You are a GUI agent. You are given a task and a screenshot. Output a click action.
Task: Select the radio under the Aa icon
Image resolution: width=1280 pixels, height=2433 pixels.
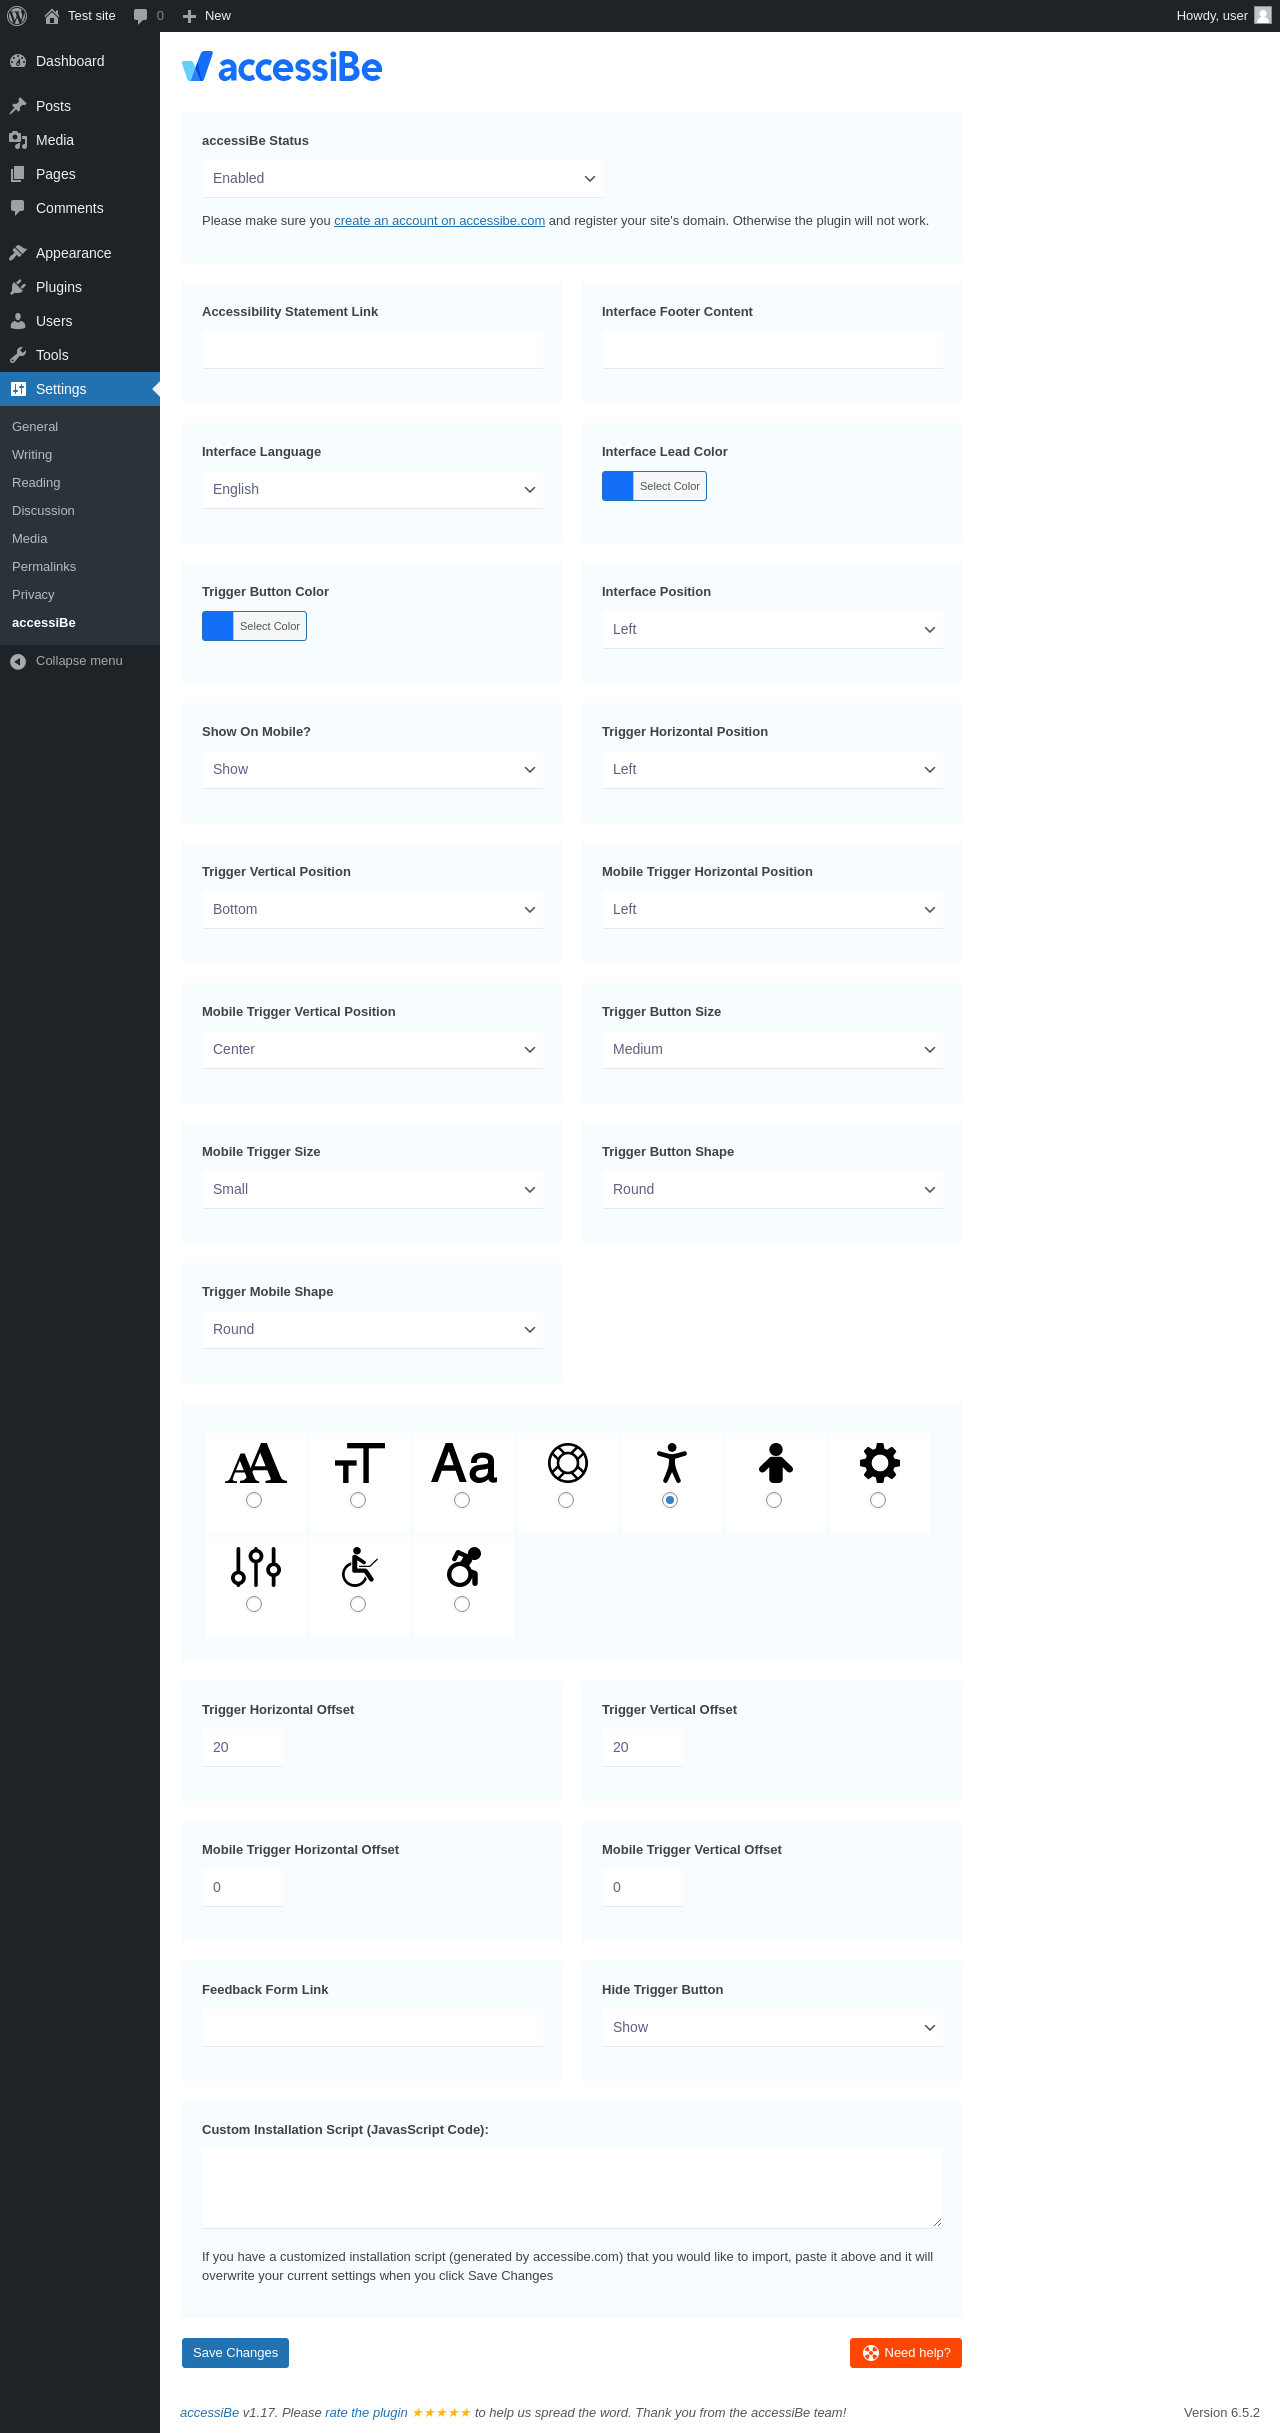(462, 1500)
